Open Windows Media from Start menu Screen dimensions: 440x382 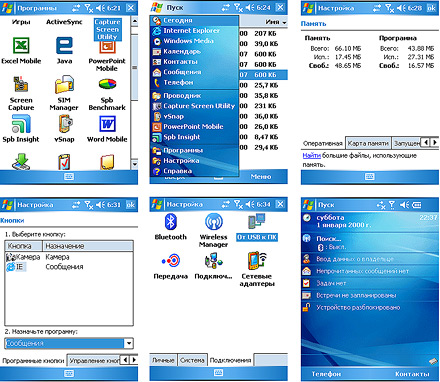(195, 41)
